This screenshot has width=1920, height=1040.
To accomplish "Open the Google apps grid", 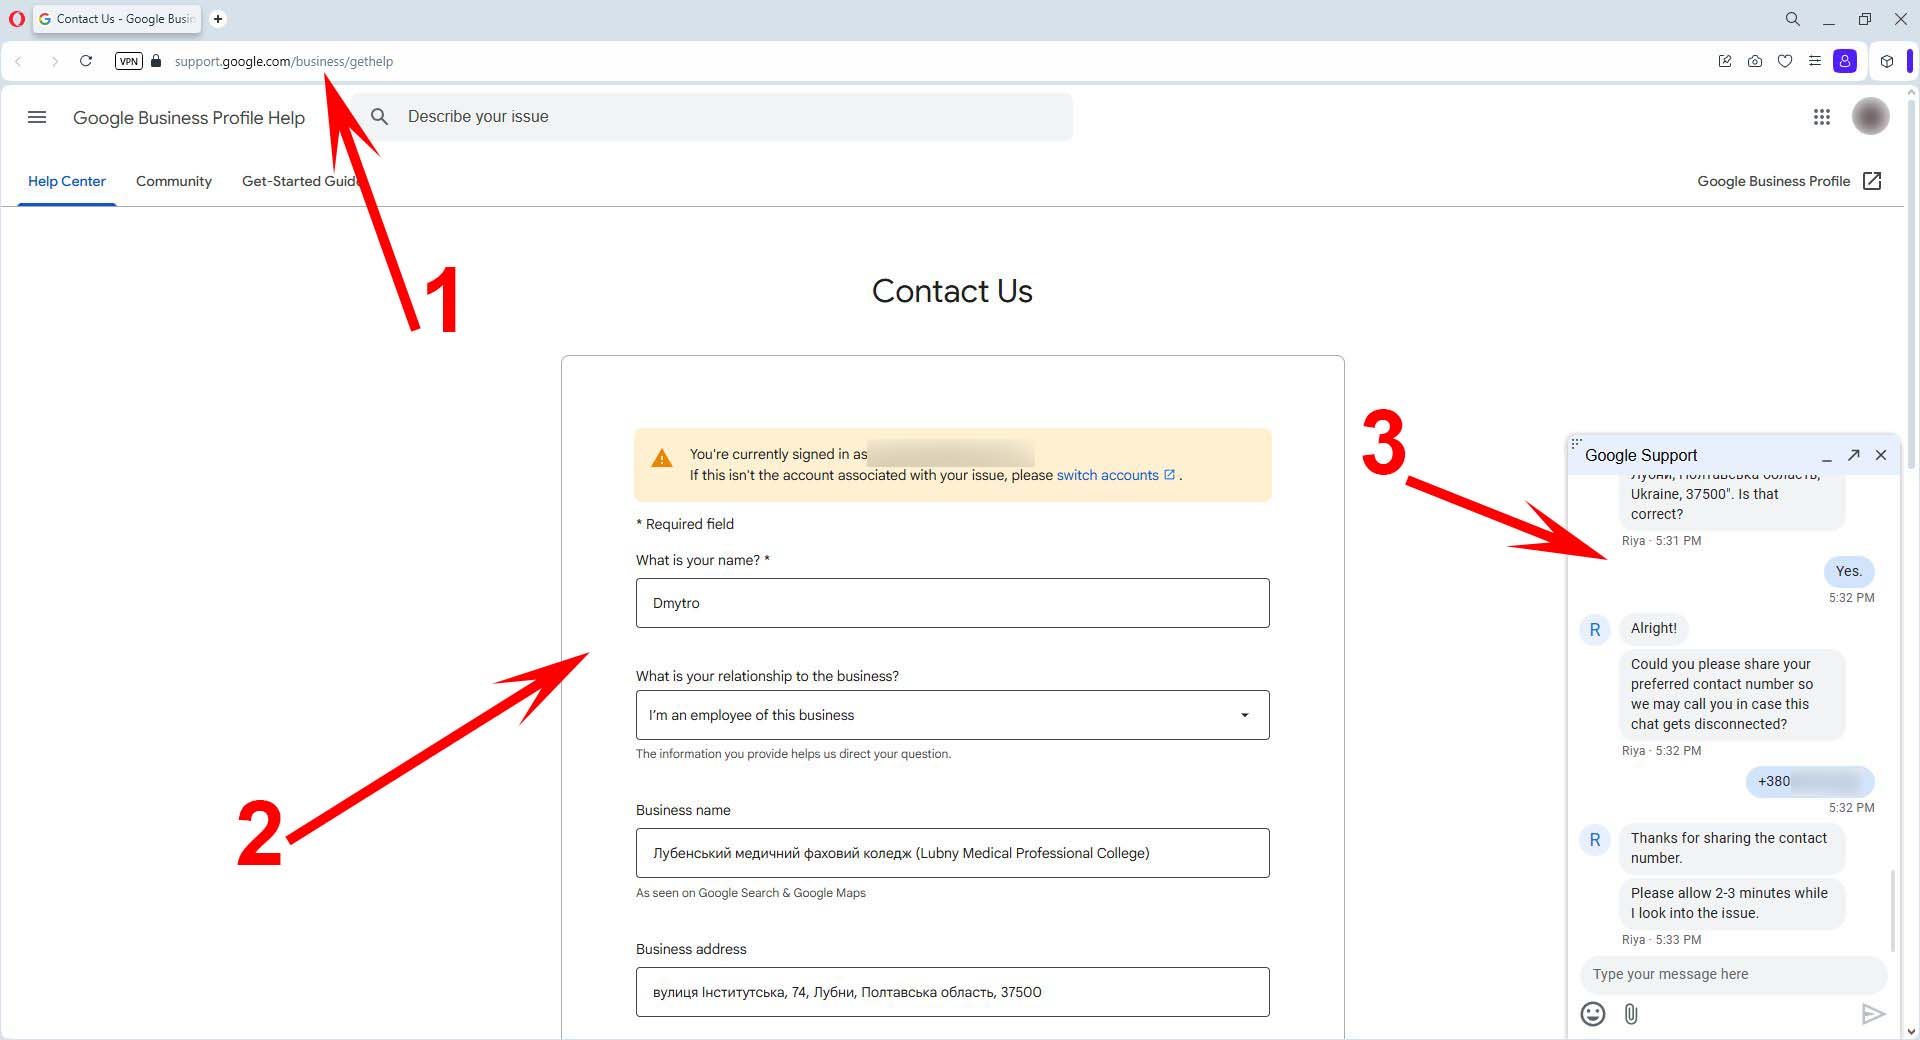I will click(x=1822, y=117).
